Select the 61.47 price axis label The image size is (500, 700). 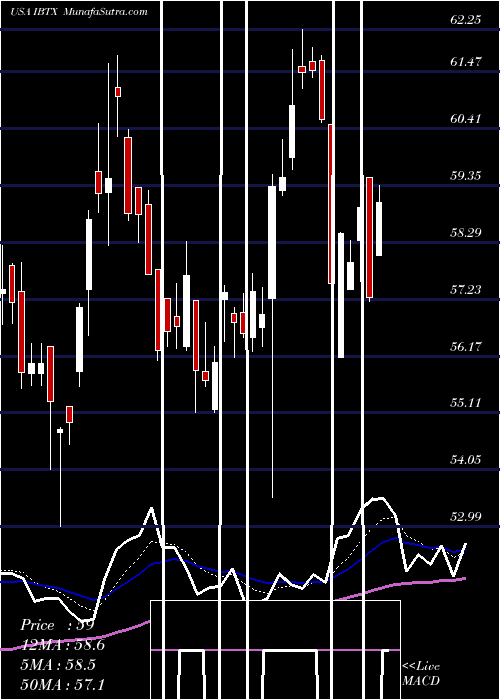[x=466, y=62]
